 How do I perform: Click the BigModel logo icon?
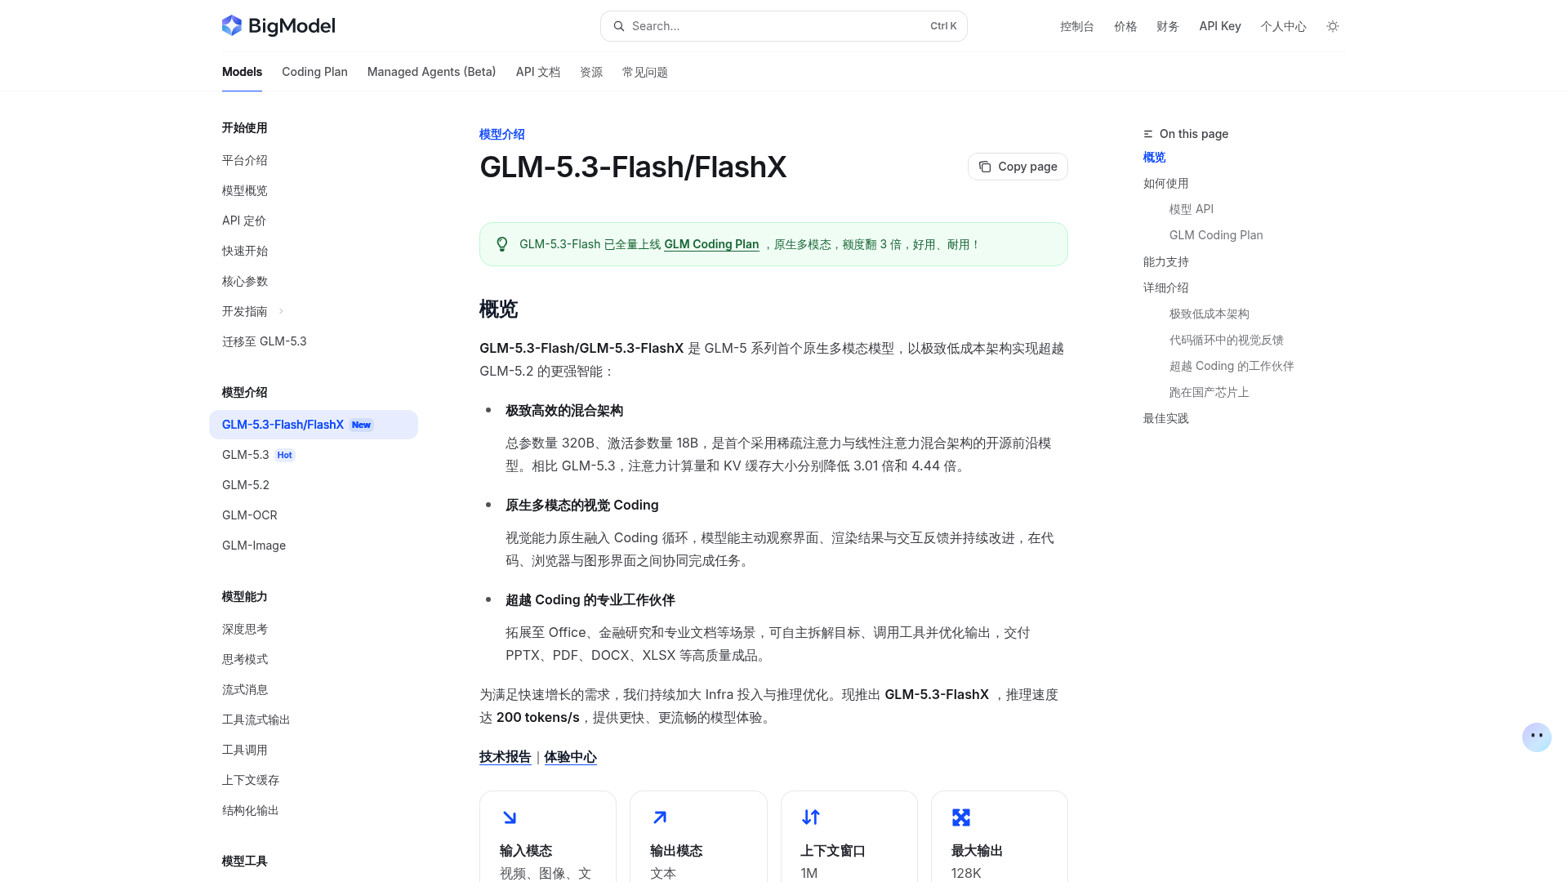pos(232,26)
